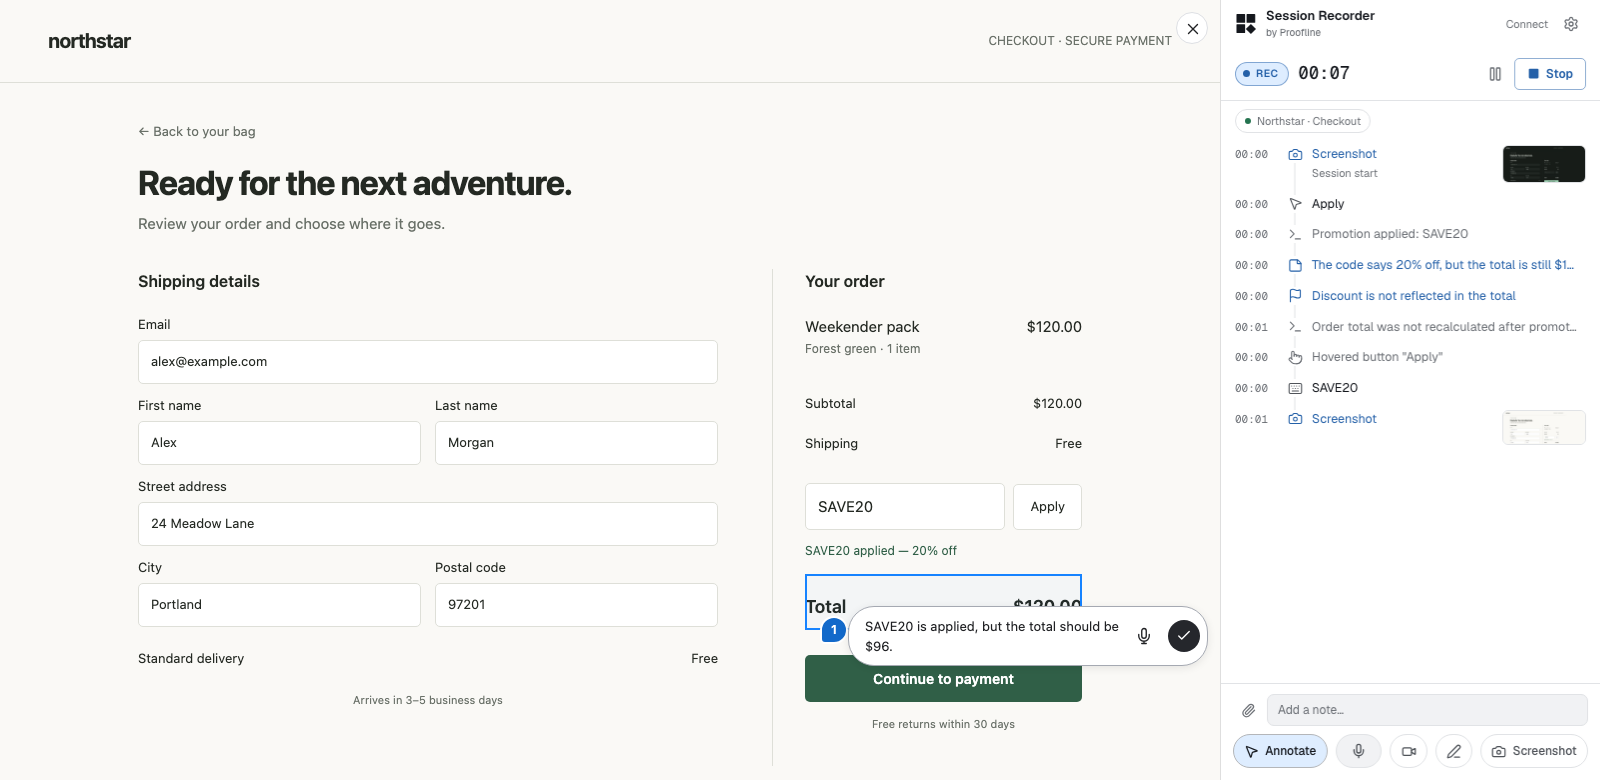
Task: Edit the annotation text about $96
Action: 992,636
